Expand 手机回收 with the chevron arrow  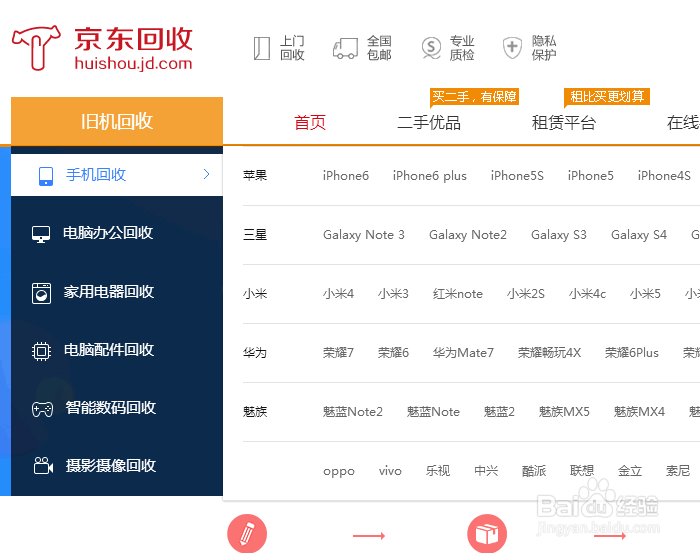tap(206, 174)
